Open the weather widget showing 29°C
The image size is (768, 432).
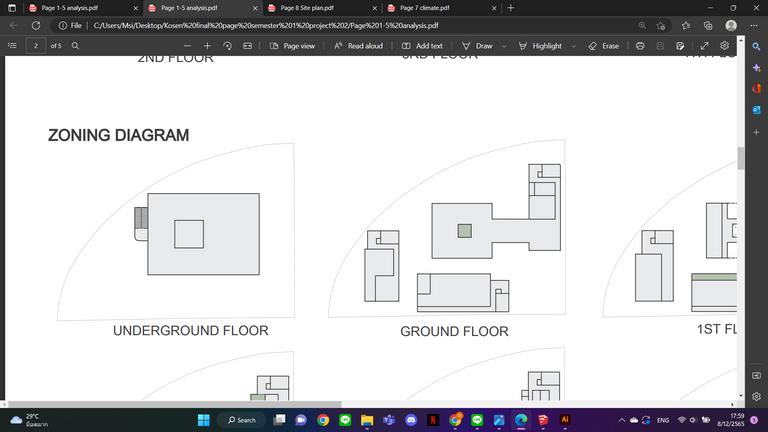tap(30, 420)
